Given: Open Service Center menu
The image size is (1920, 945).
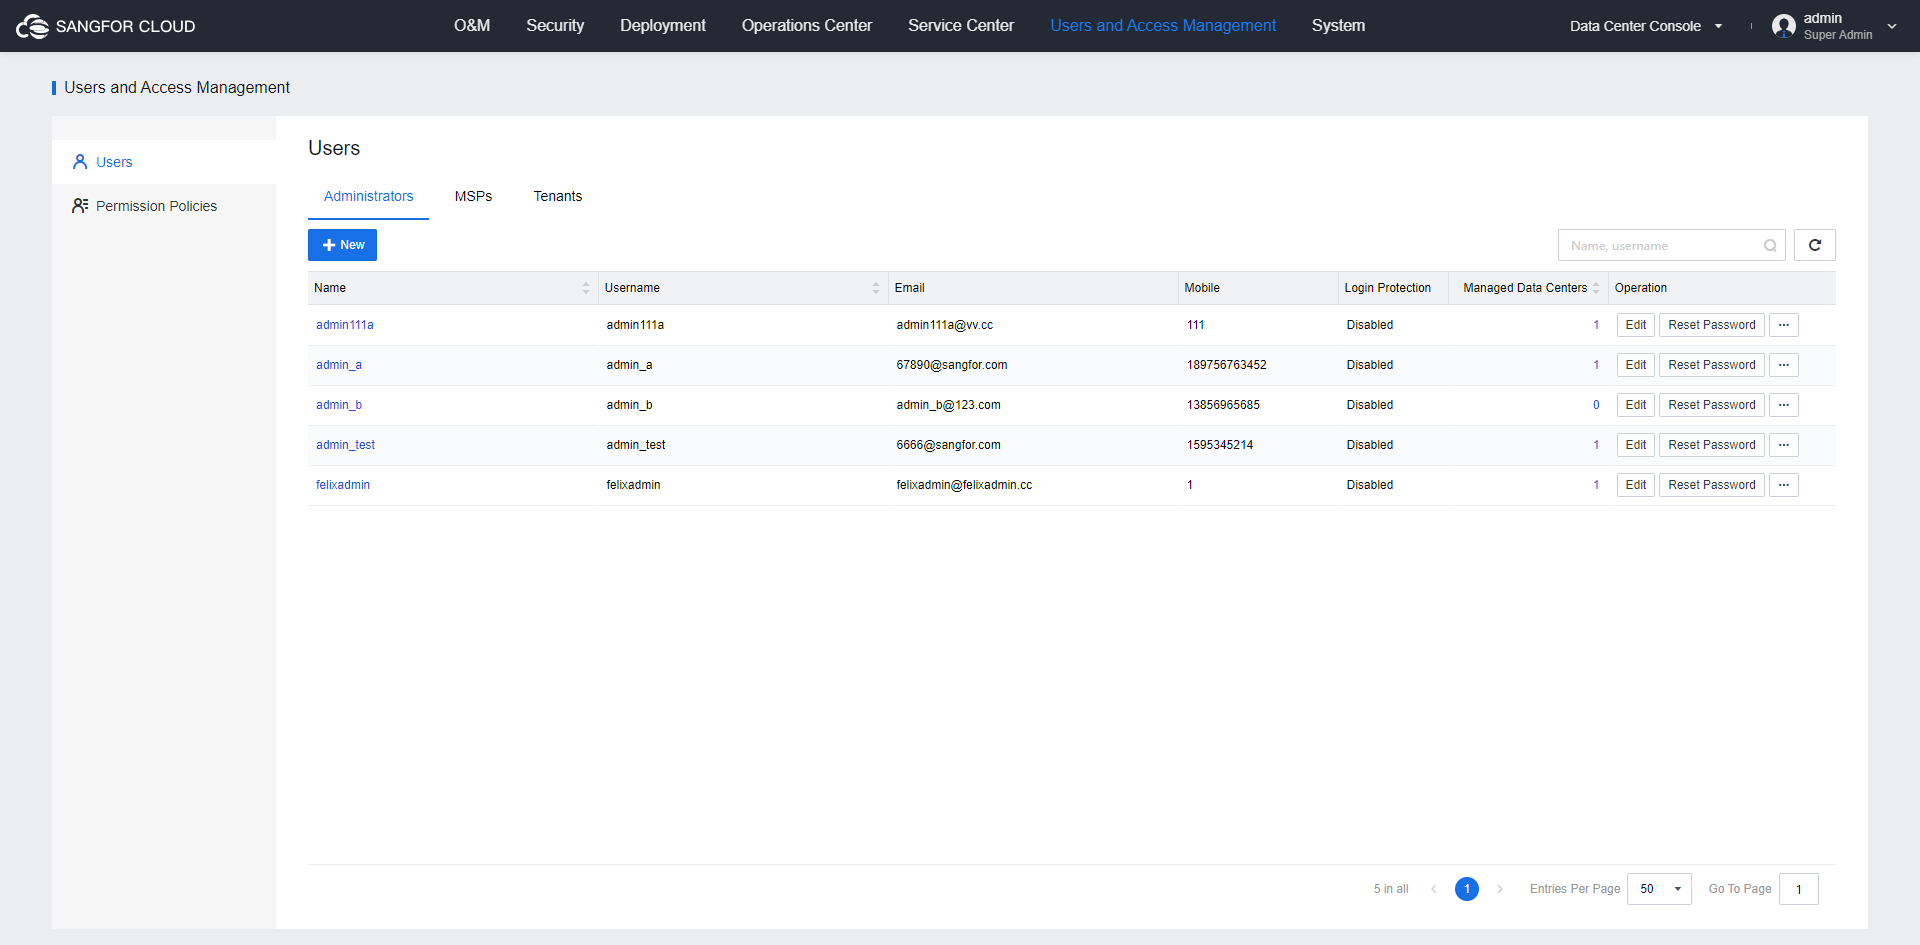Looking at the screenshot, I should tap(961, 26).
